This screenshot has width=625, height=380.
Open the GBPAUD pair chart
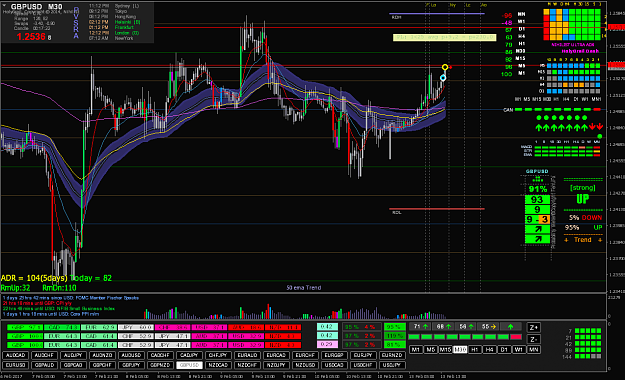coord(44,365)
